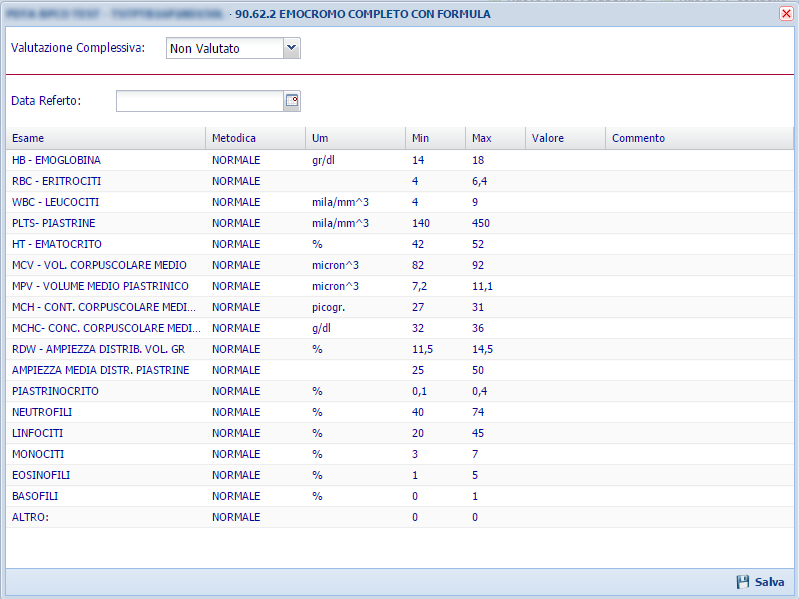
Task: Expand the Valutazione Complessiva dropdown arrow
Action: (x=291, y=48)
